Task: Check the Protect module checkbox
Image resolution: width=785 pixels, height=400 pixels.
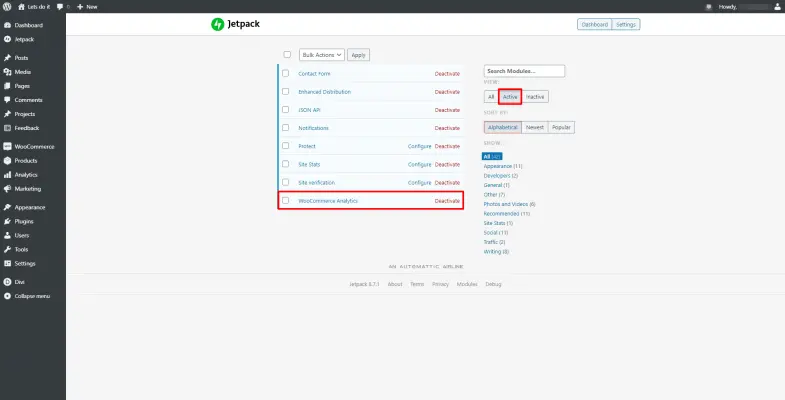Action: point(285,146)
